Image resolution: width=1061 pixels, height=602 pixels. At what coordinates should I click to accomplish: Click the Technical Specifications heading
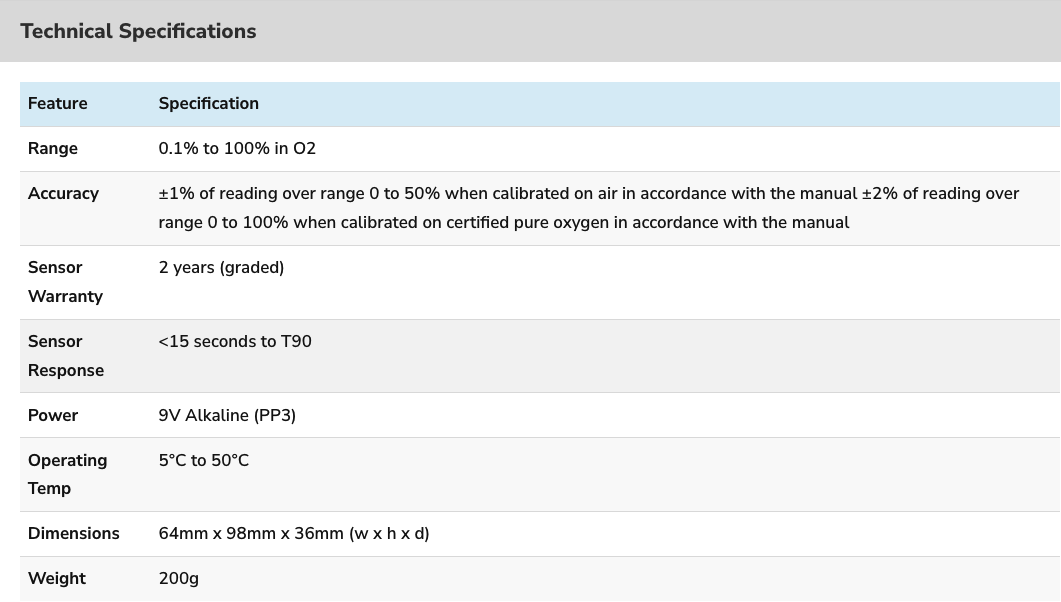(138, 31)
